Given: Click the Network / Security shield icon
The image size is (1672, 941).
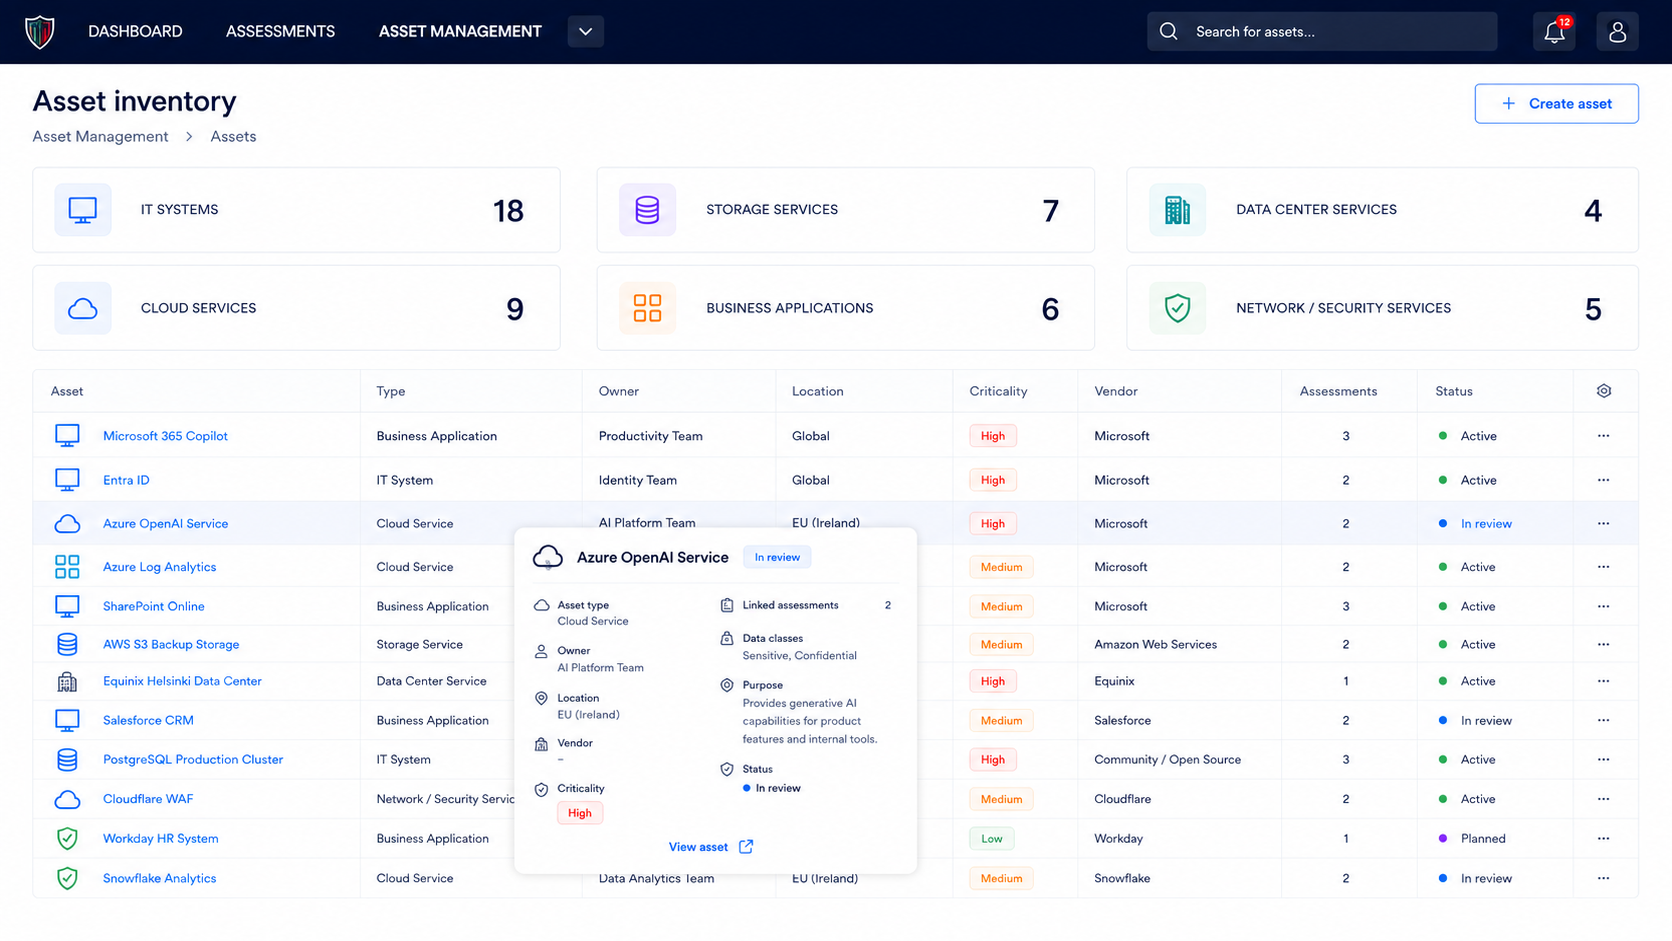Looking at the screenshot, I should click(1177, 308).
